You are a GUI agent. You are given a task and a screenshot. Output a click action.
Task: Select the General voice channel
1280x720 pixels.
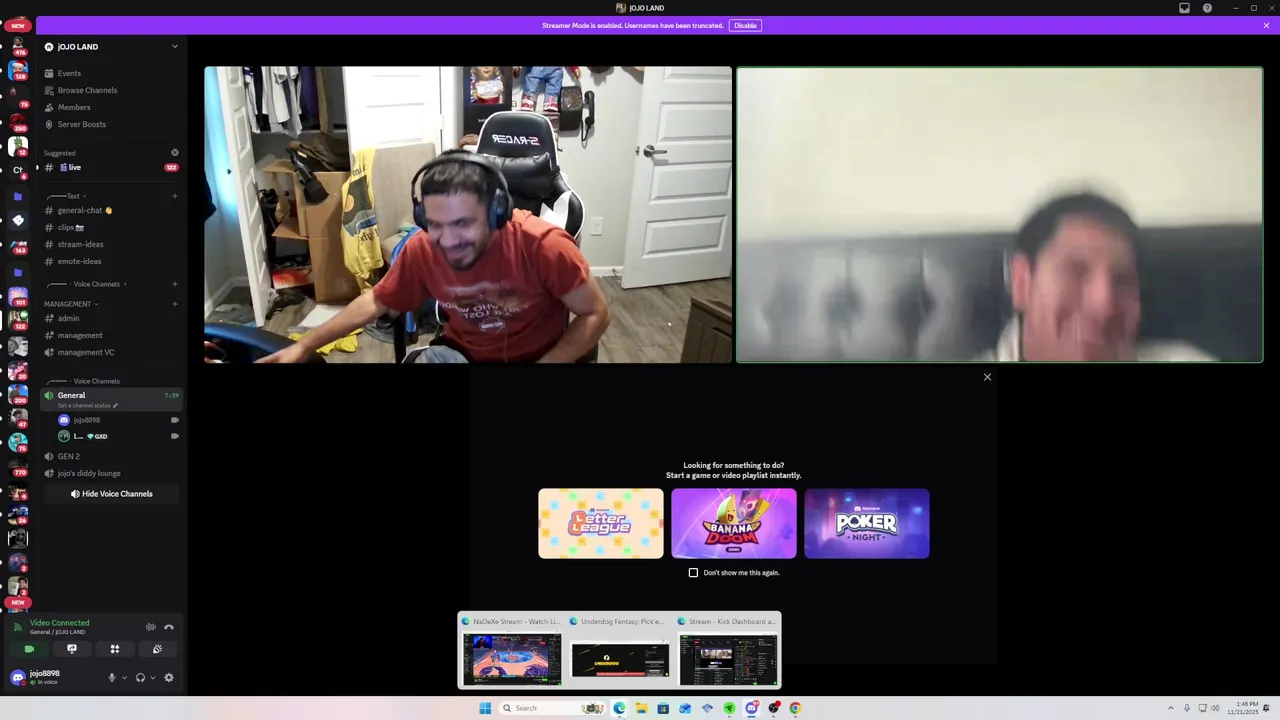pyautogui.click(x=110, y=399)
